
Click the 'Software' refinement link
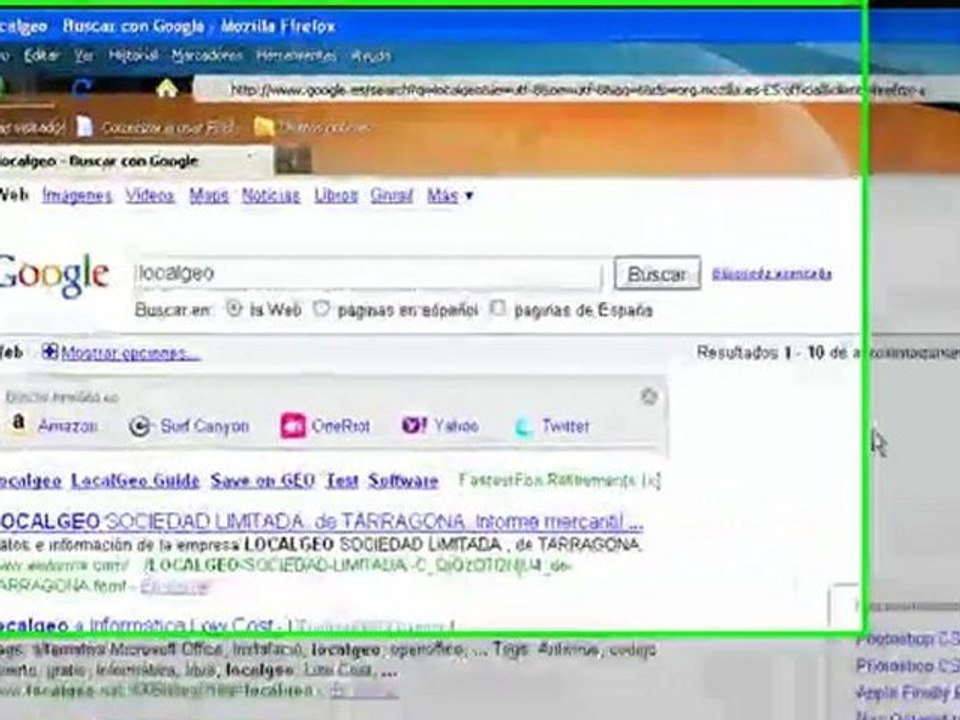(403, 481)
